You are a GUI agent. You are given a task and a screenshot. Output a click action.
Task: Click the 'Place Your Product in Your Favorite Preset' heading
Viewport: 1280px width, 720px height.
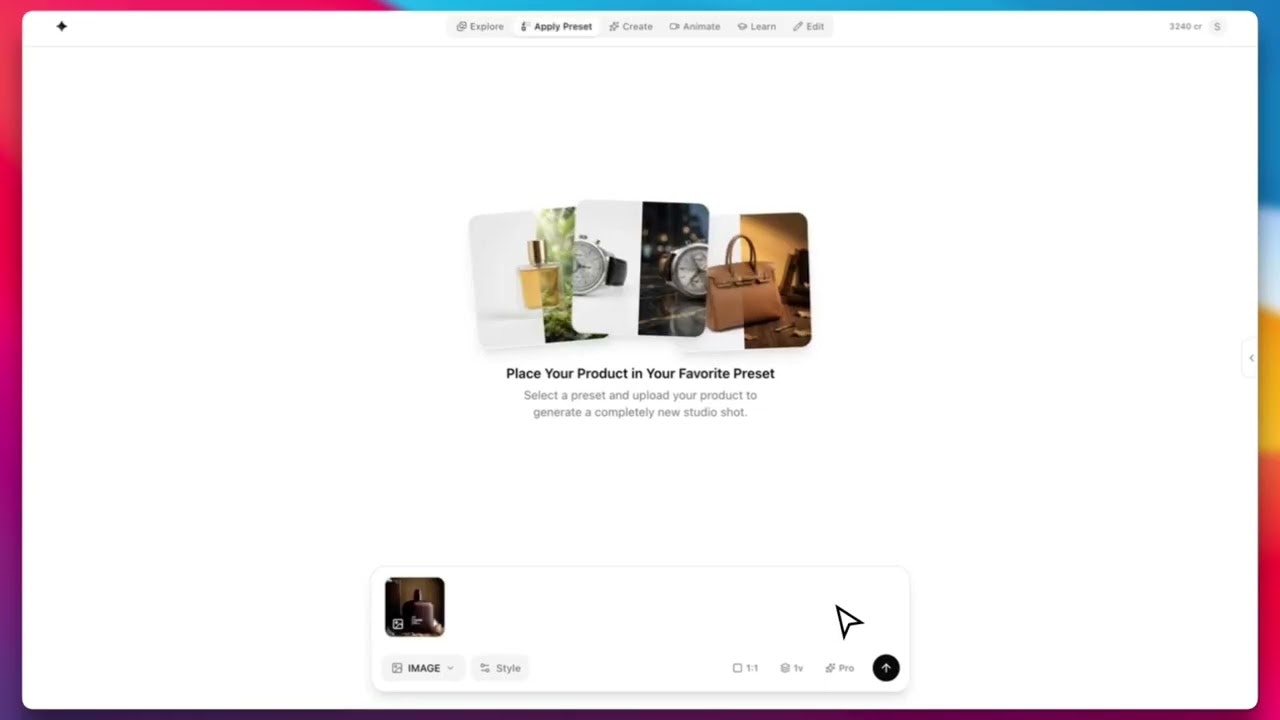click(x=640, y=373)
